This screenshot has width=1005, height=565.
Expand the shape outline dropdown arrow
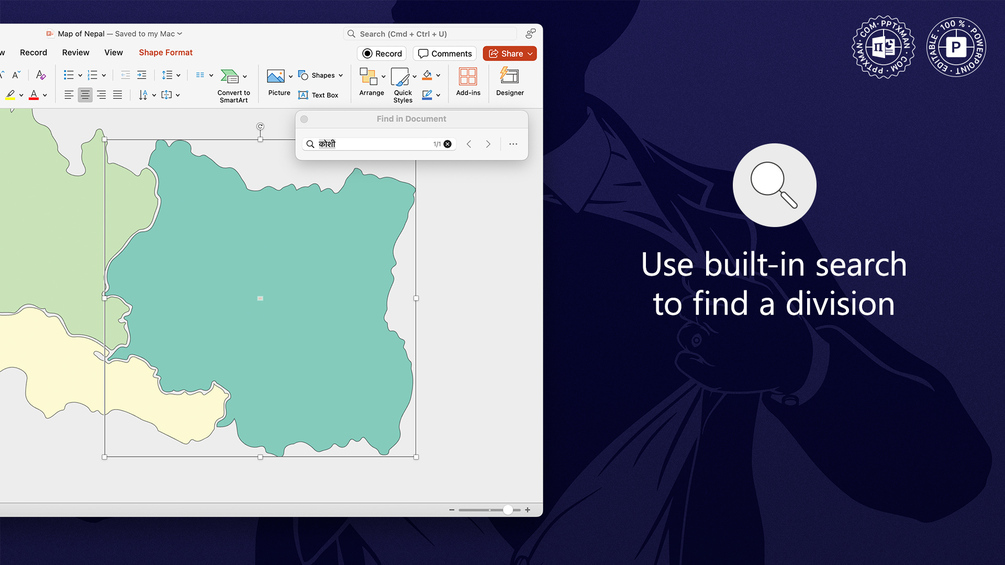[x=438, y=95]
